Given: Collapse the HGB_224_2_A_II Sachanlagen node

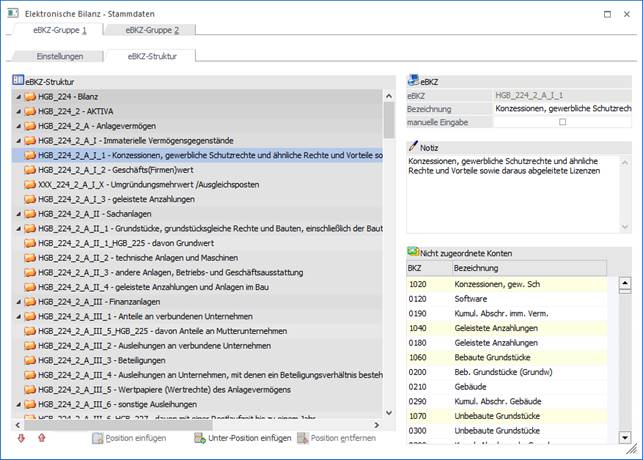Looking at the screenshot, I should [18, 214].
